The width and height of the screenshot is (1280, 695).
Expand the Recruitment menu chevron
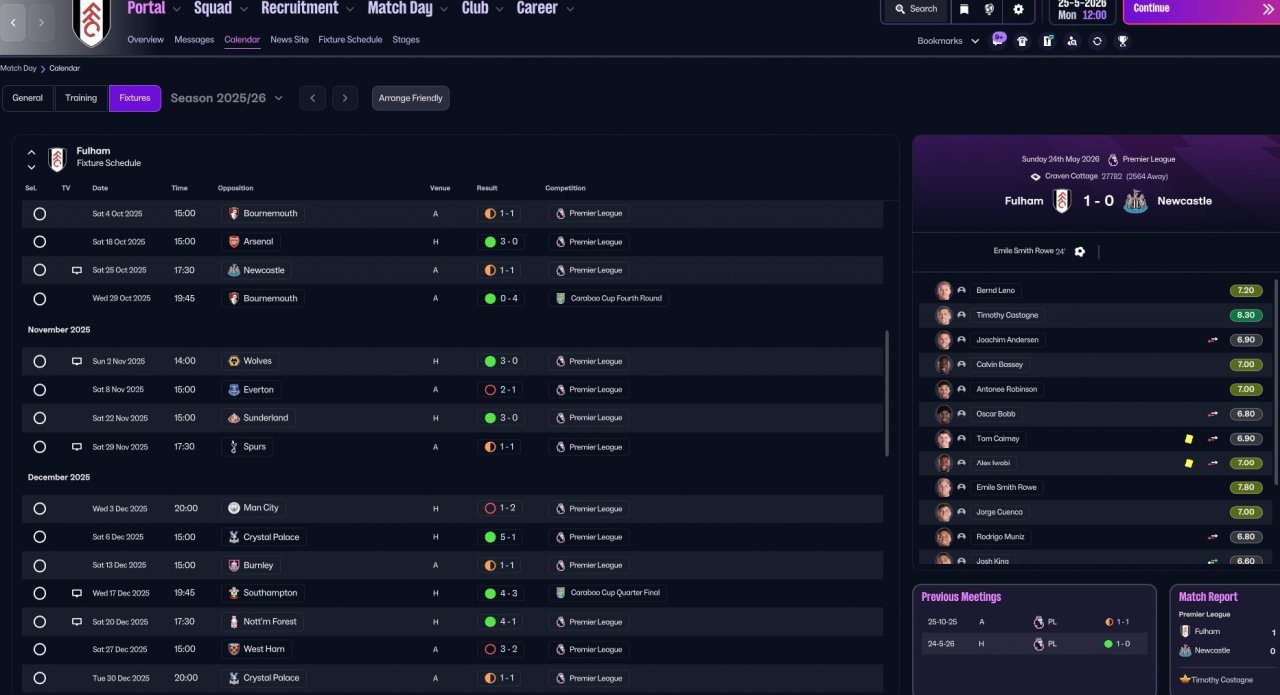(350, 9)
